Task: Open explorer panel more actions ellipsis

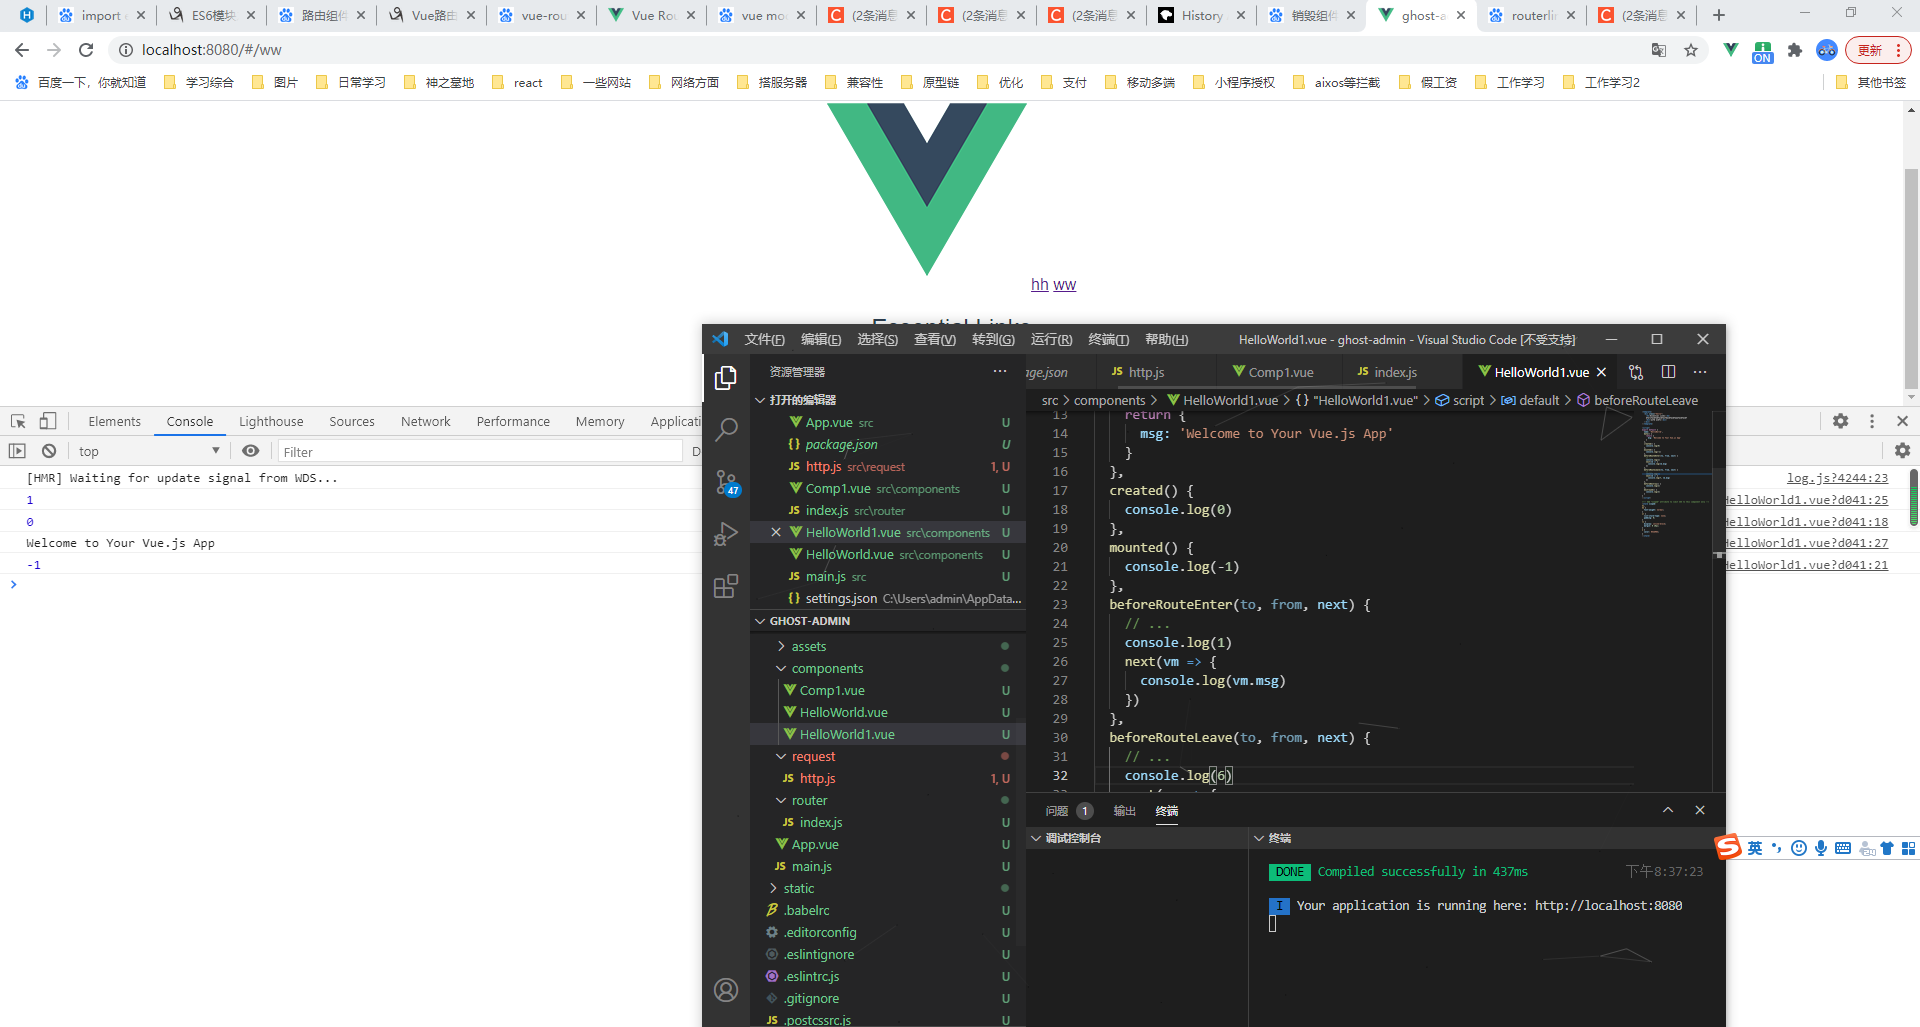Action: [1000, 371]
